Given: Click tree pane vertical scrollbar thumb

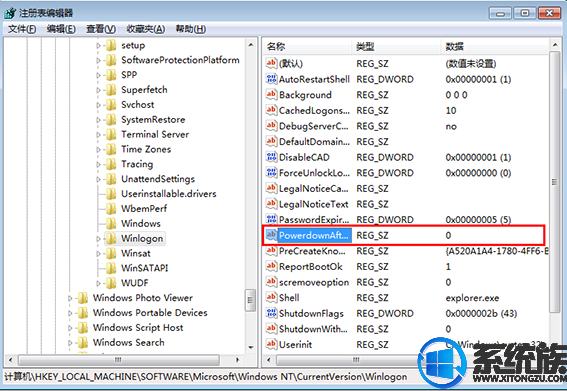Looking at the screenshot, I should (x=250, y=300).
